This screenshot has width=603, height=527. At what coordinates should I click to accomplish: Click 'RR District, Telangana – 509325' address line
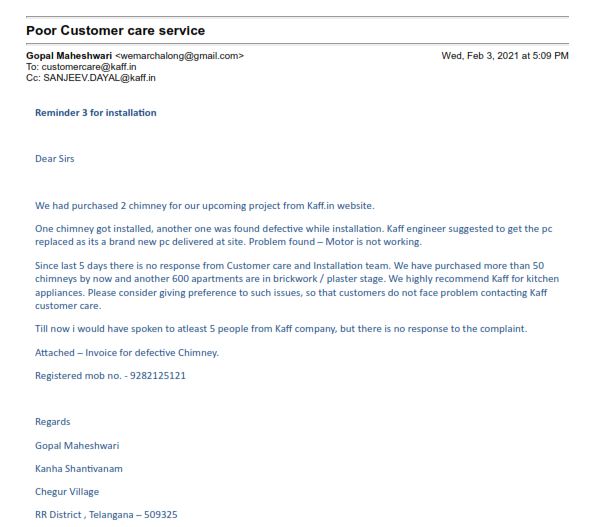(x=106, y=515)
